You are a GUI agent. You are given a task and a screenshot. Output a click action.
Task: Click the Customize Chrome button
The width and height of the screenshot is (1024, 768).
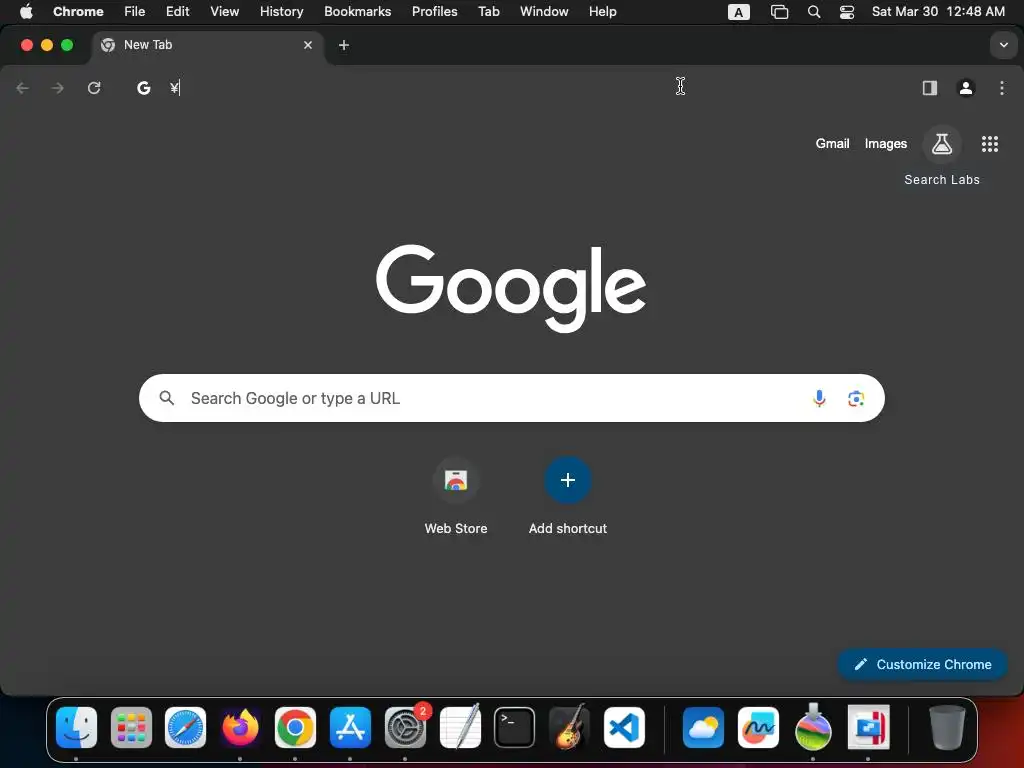coord(922,664)
